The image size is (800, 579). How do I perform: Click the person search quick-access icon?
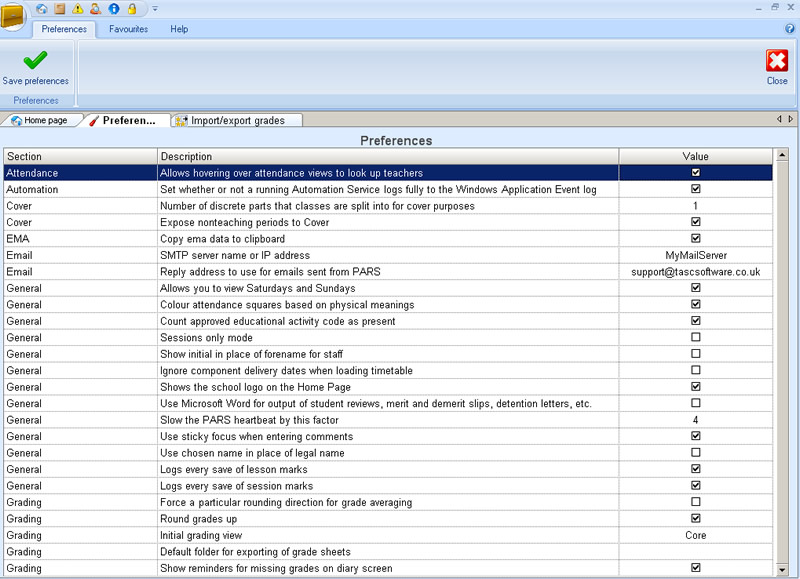95,9
